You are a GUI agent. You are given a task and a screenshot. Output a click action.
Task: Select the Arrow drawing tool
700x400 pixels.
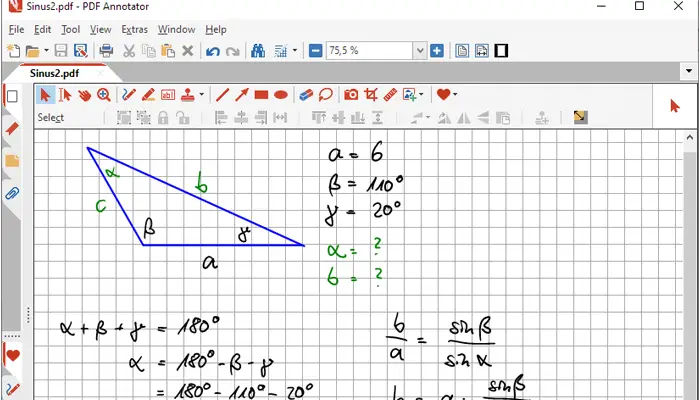click(x=242, y=95)
